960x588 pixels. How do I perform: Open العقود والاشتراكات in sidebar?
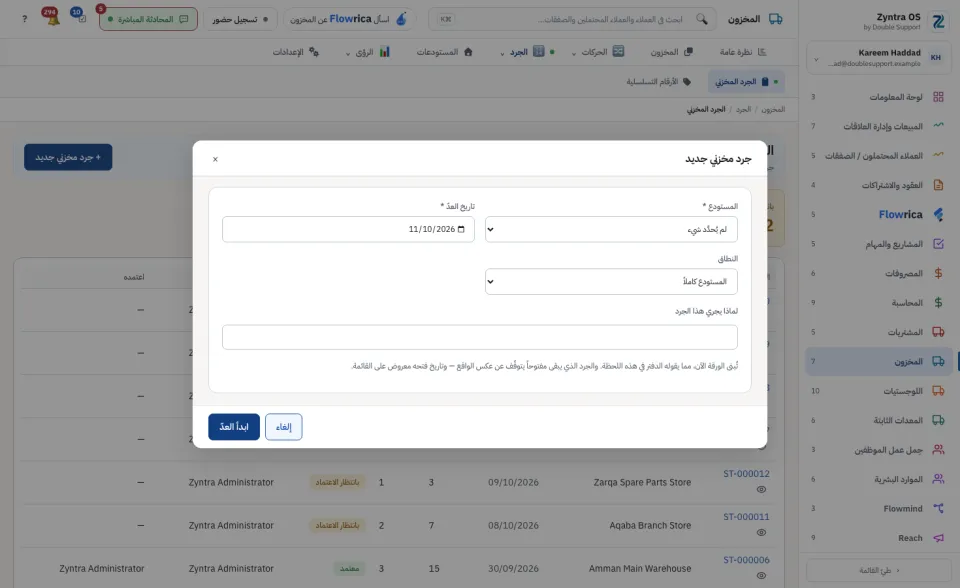[879, 185]
